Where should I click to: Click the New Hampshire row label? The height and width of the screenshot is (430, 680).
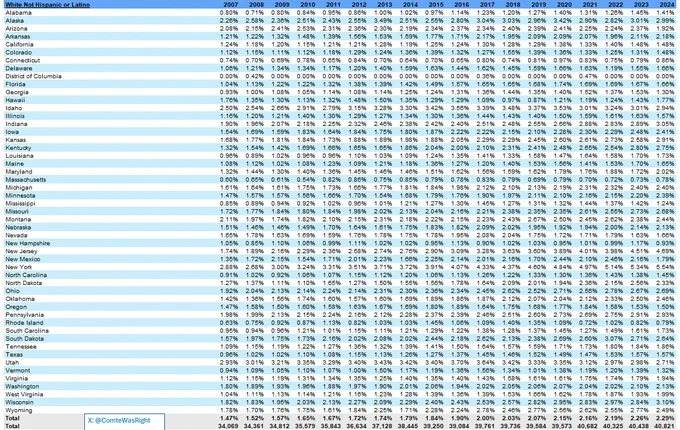pos(27,243)
